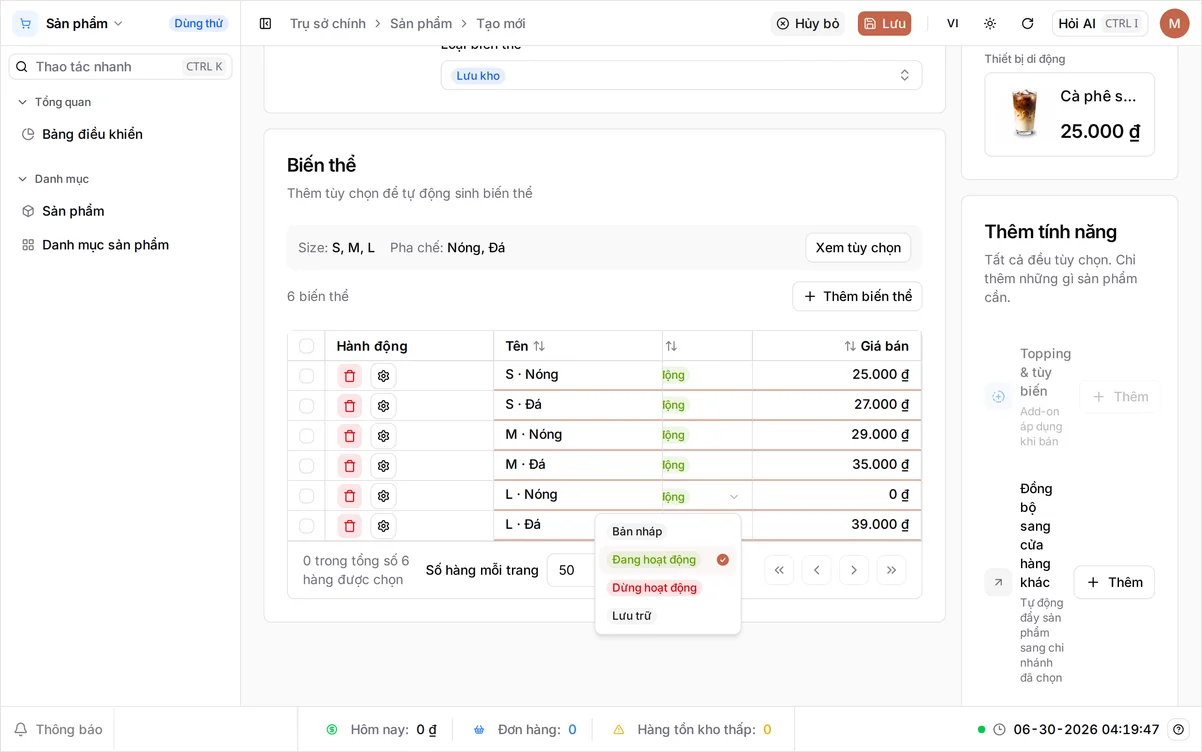Open the Hỏi AI assistant button
Viewport: 1202px width, 752px height.
(x=1100, y=23)
